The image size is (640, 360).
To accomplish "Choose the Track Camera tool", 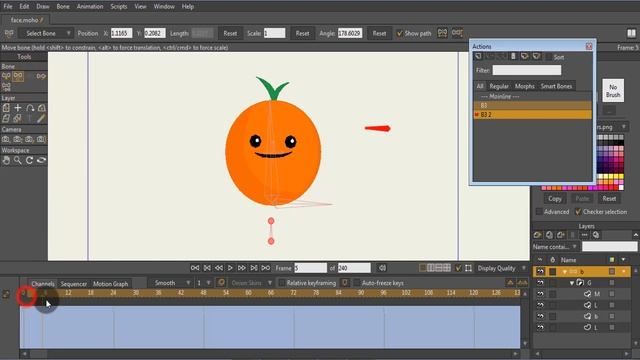I will click(6, 139).
